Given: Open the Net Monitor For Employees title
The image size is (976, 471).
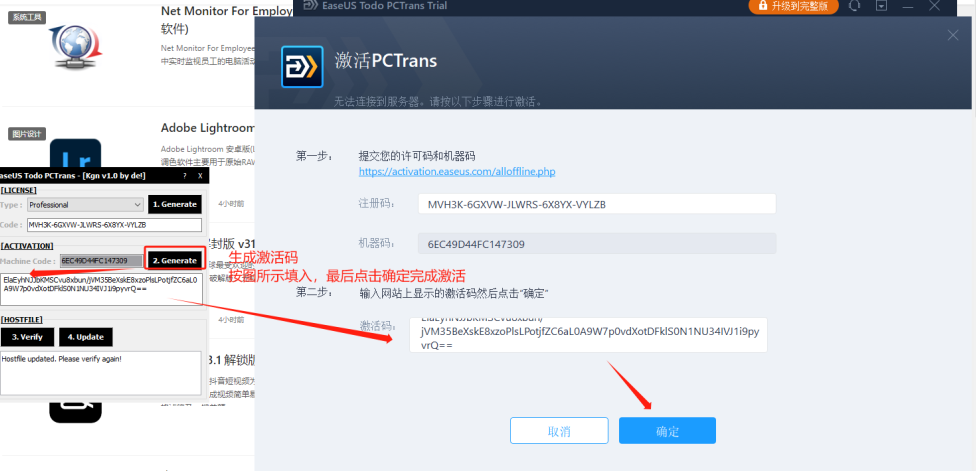Looking at the screenshot, I should 226,11.
